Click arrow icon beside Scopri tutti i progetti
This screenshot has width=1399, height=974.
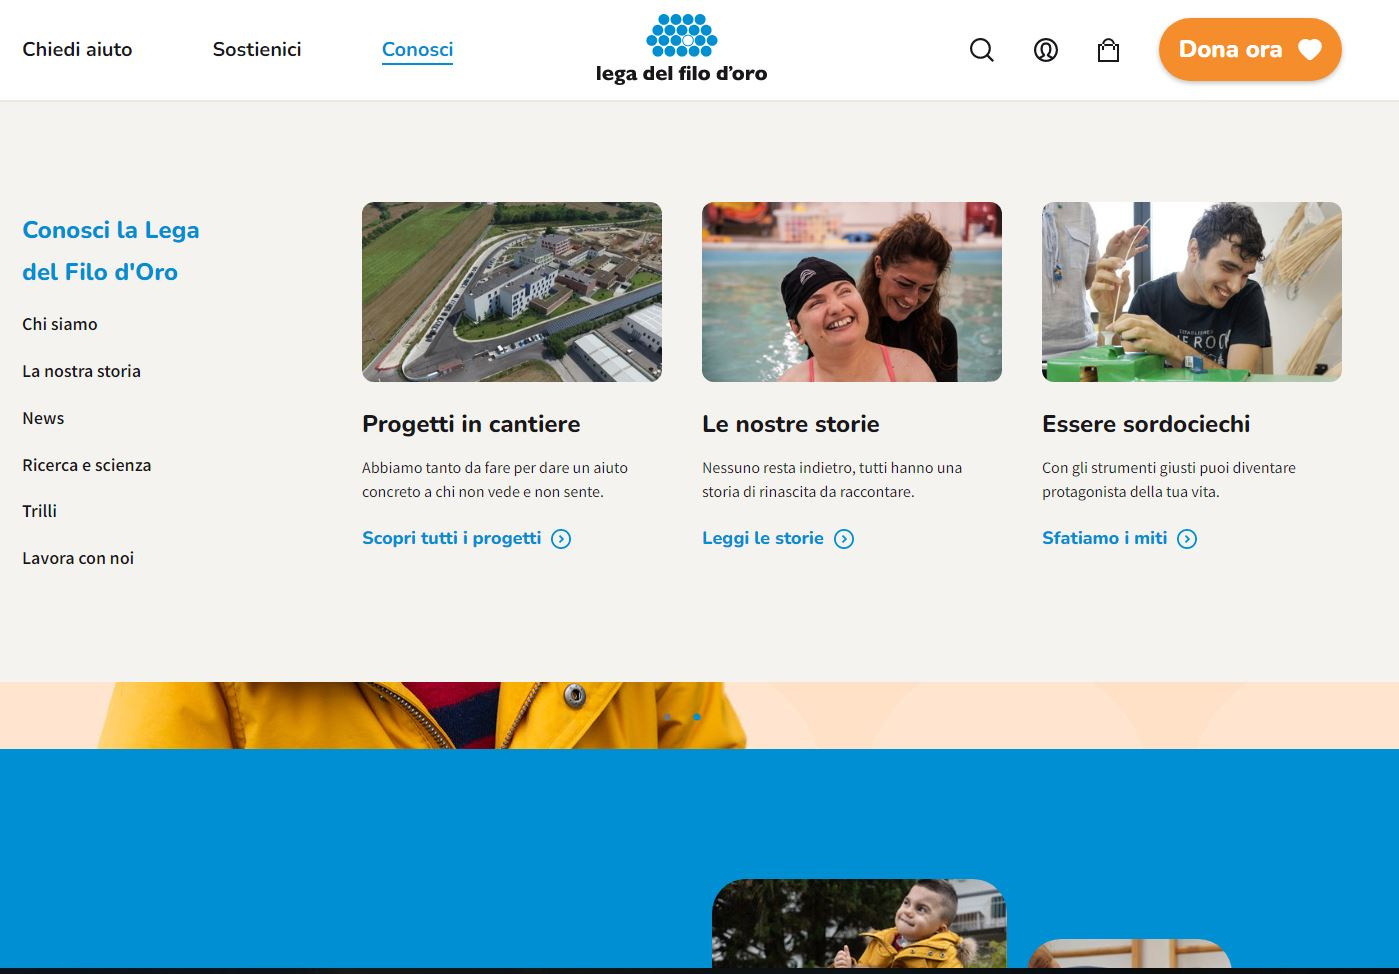pos(561,539)
